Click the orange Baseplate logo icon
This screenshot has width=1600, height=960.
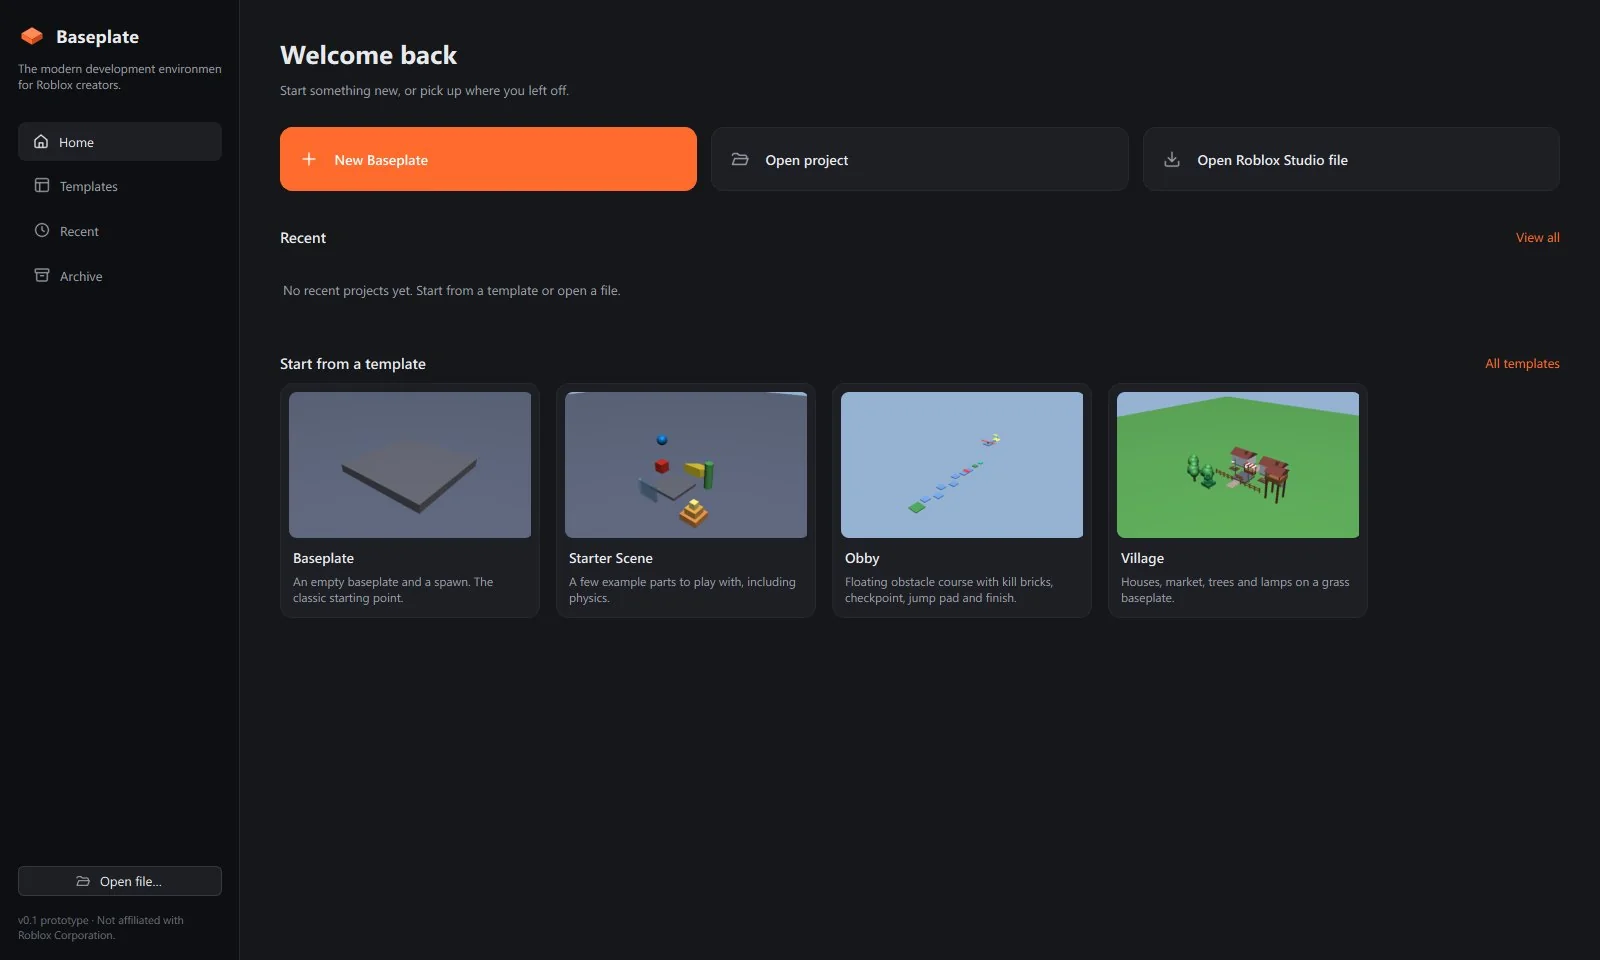click(32, 36)
